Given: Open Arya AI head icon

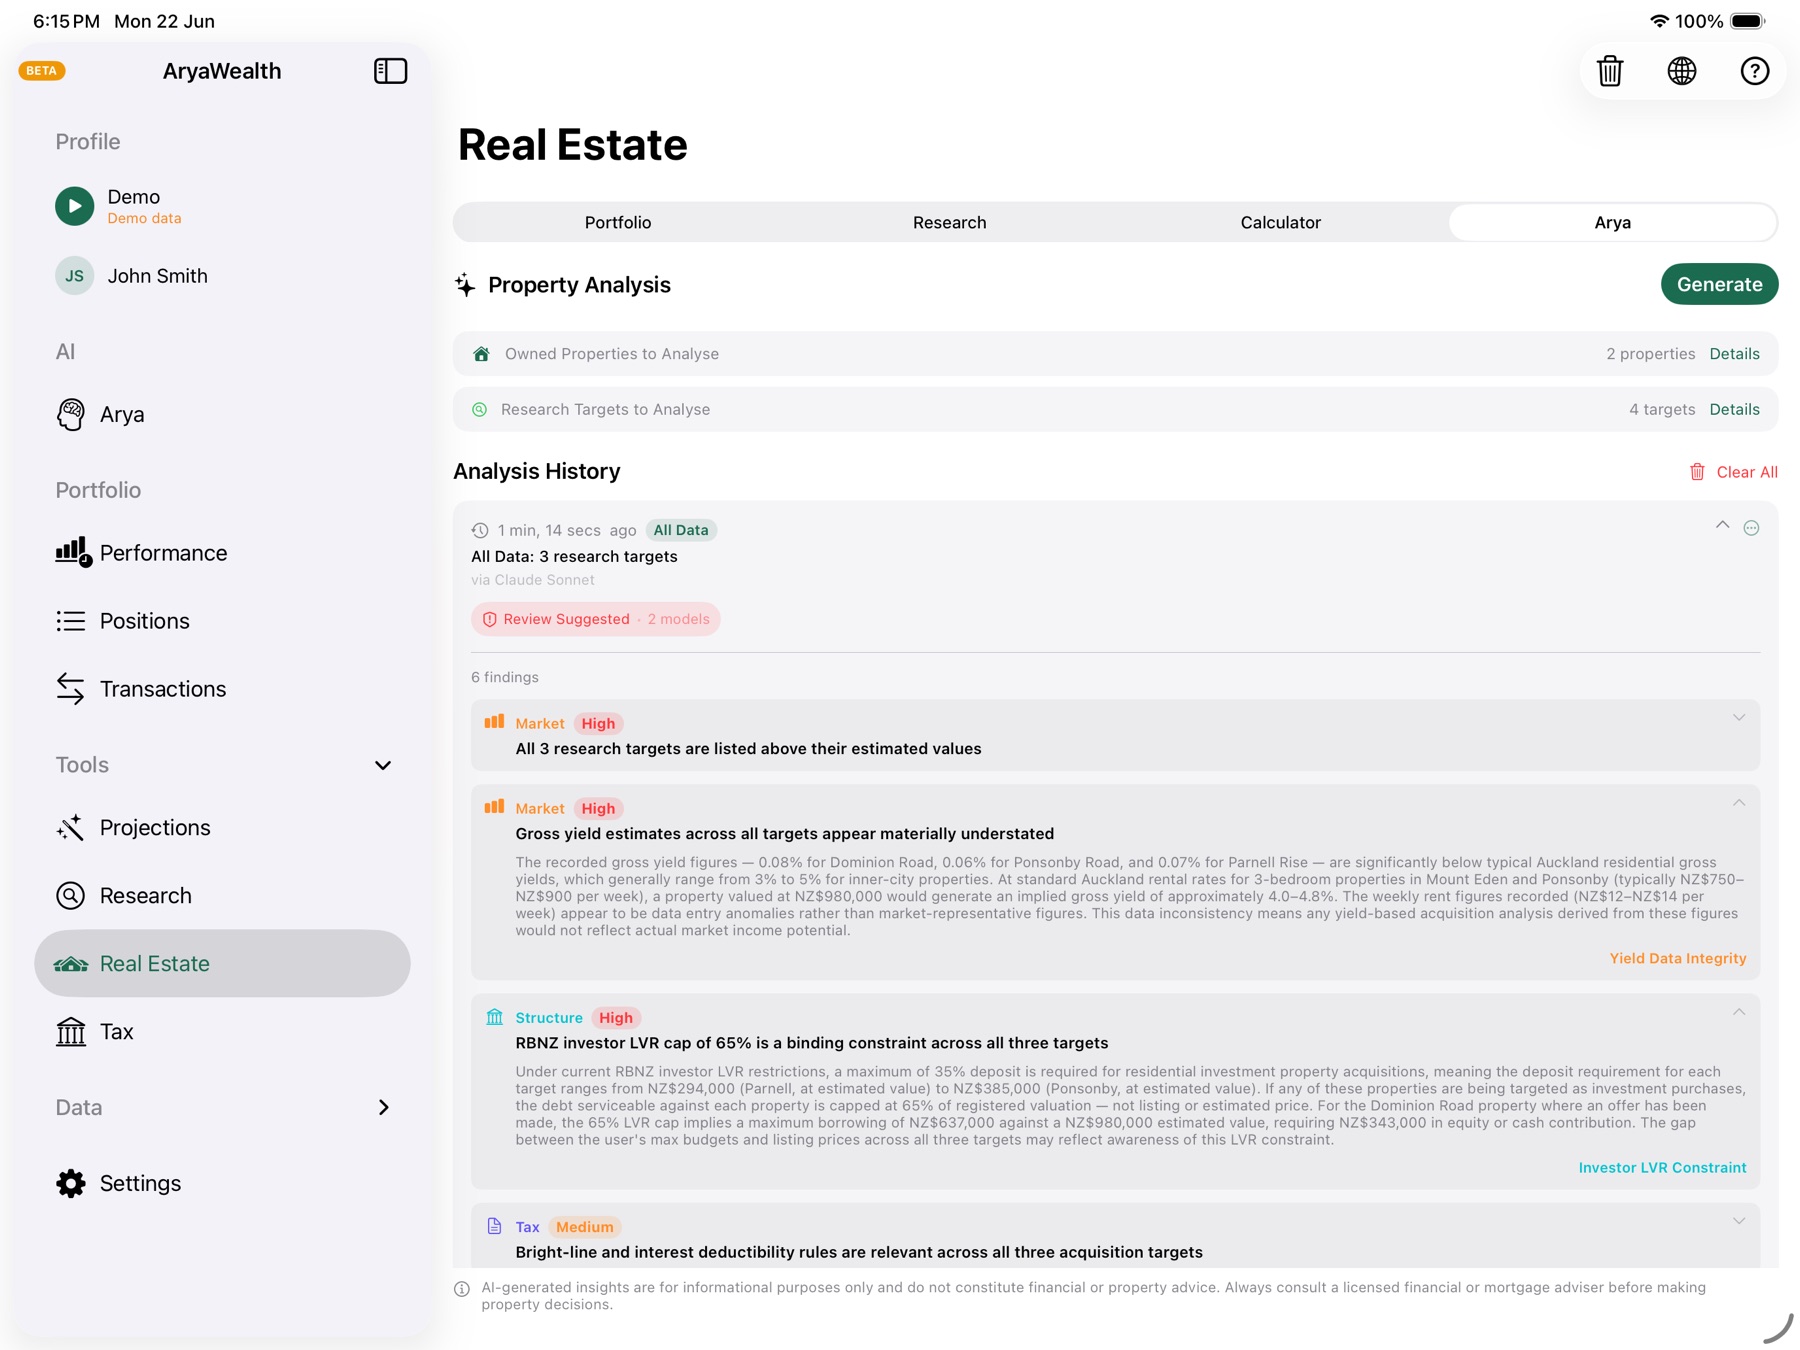Looking at the screenshot, I should 71,414.
